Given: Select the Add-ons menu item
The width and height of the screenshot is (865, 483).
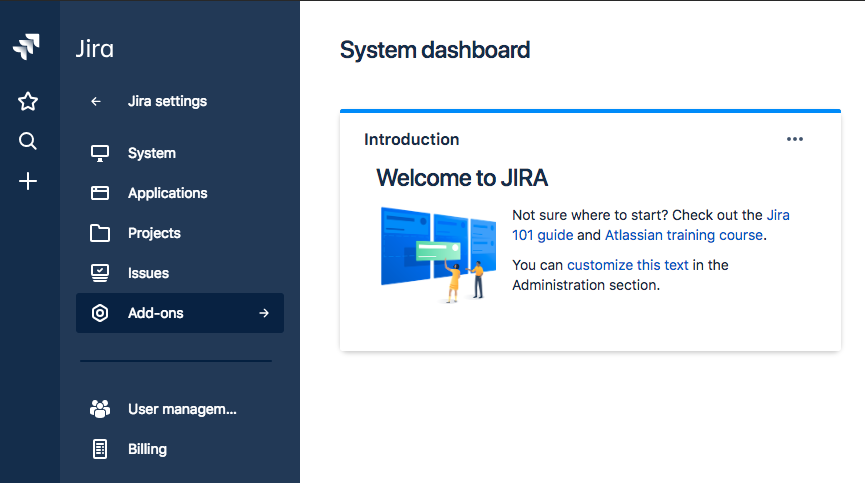Looking at the screenshot, I should point(180,313).
